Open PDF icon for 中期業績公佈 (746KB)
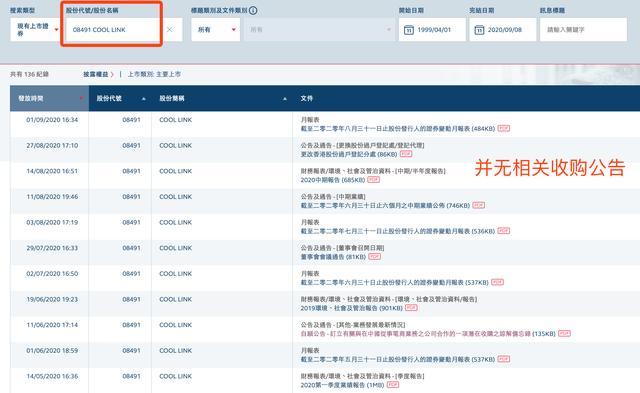 coord(478,205)
